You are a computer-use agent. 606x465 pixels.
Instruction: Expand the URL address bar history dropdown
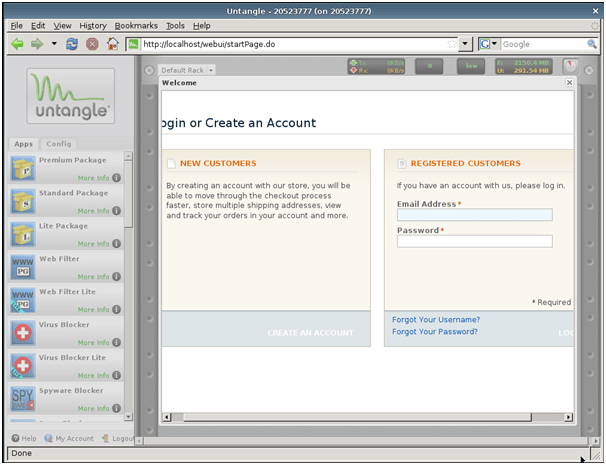point(465,44)
